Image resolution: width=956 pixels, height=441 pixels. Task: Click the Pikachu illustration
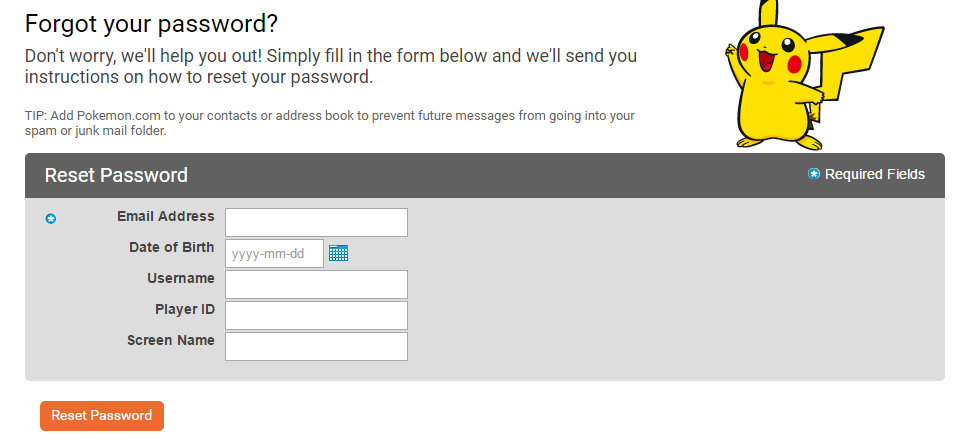[801, 75]
